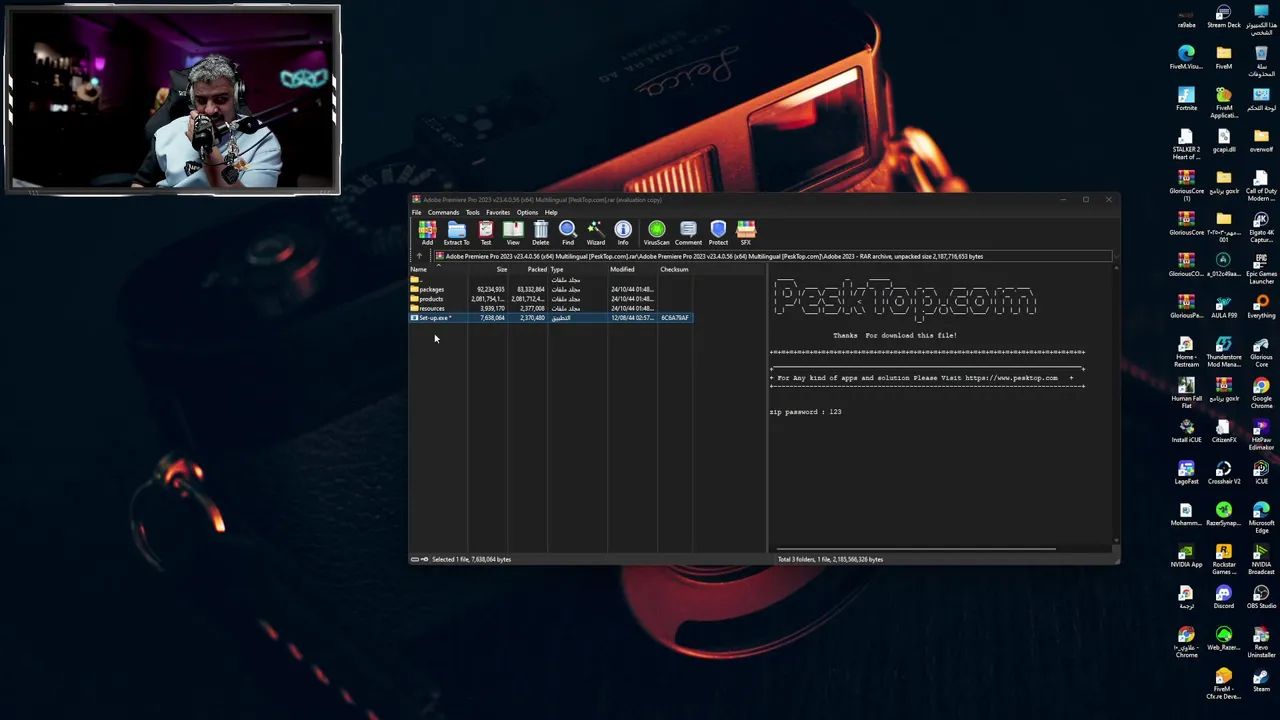Select the Stream Deck desktop icon

point(1224,17)
